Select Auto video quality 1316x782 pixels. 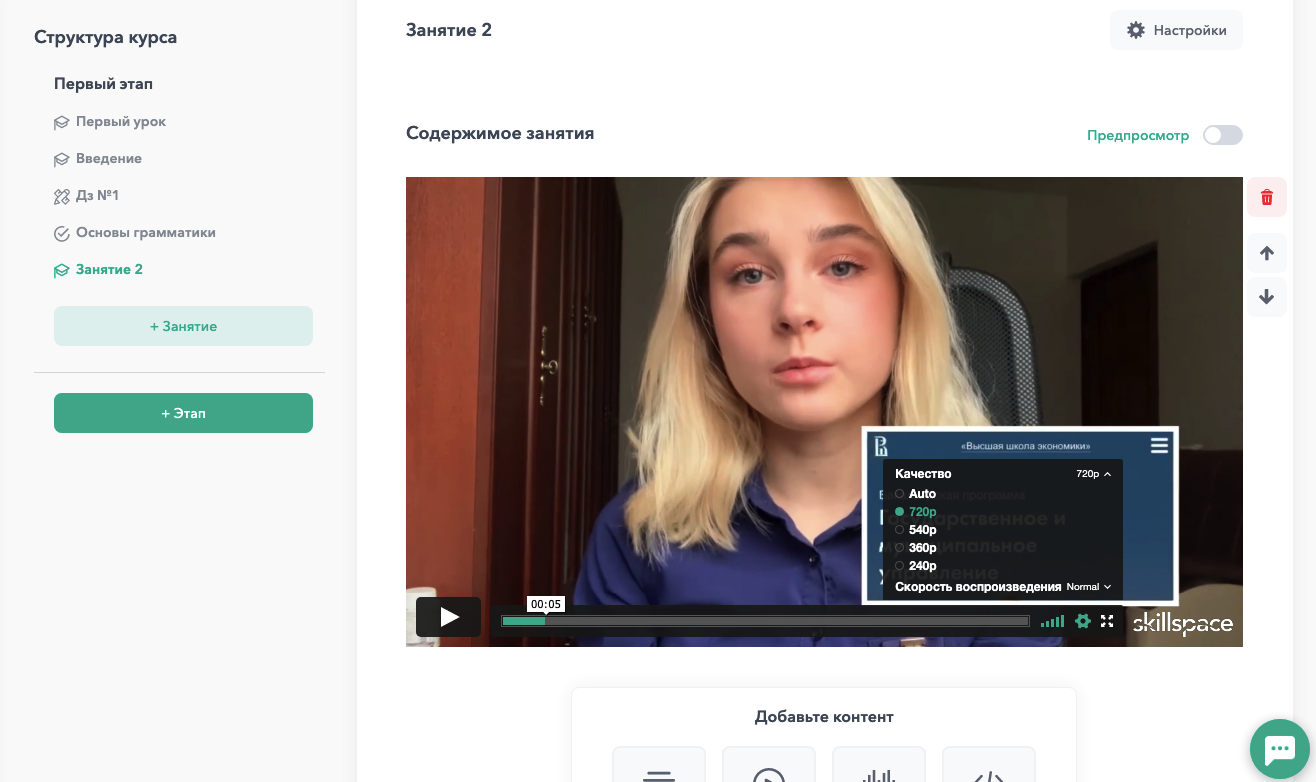pos(916,494)
